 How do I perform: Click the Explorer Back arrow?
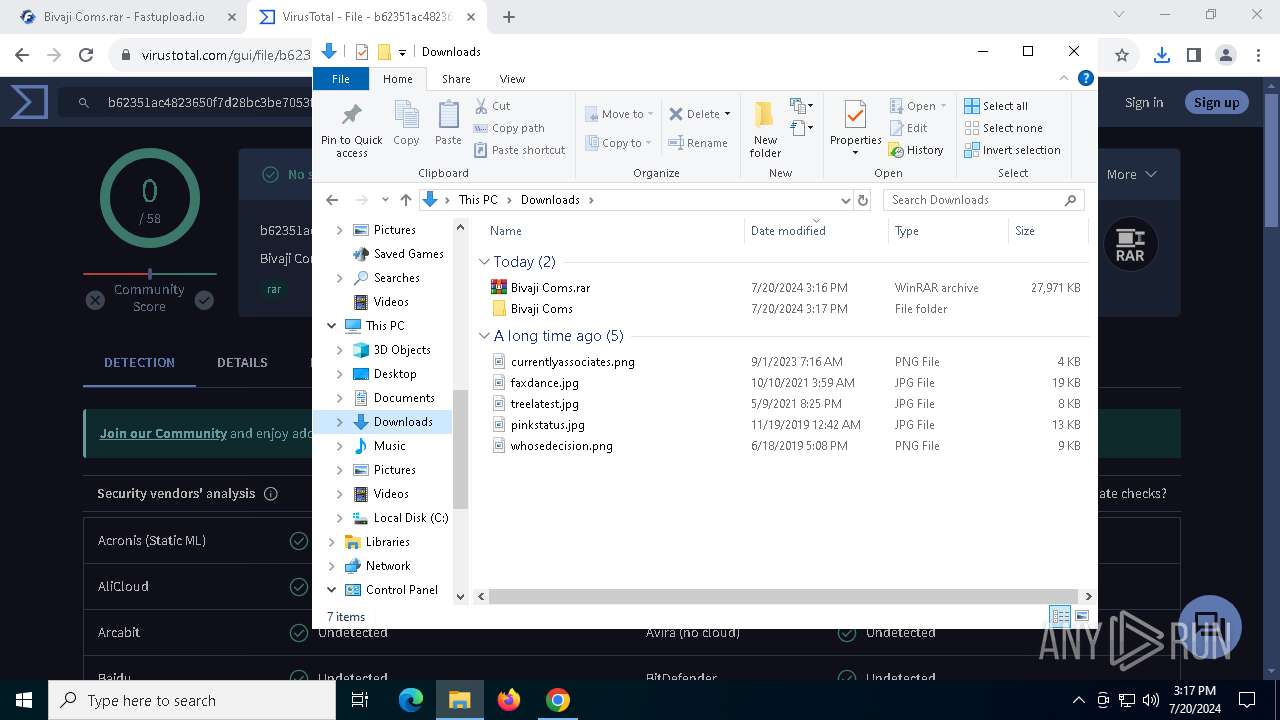click(332, 200)
